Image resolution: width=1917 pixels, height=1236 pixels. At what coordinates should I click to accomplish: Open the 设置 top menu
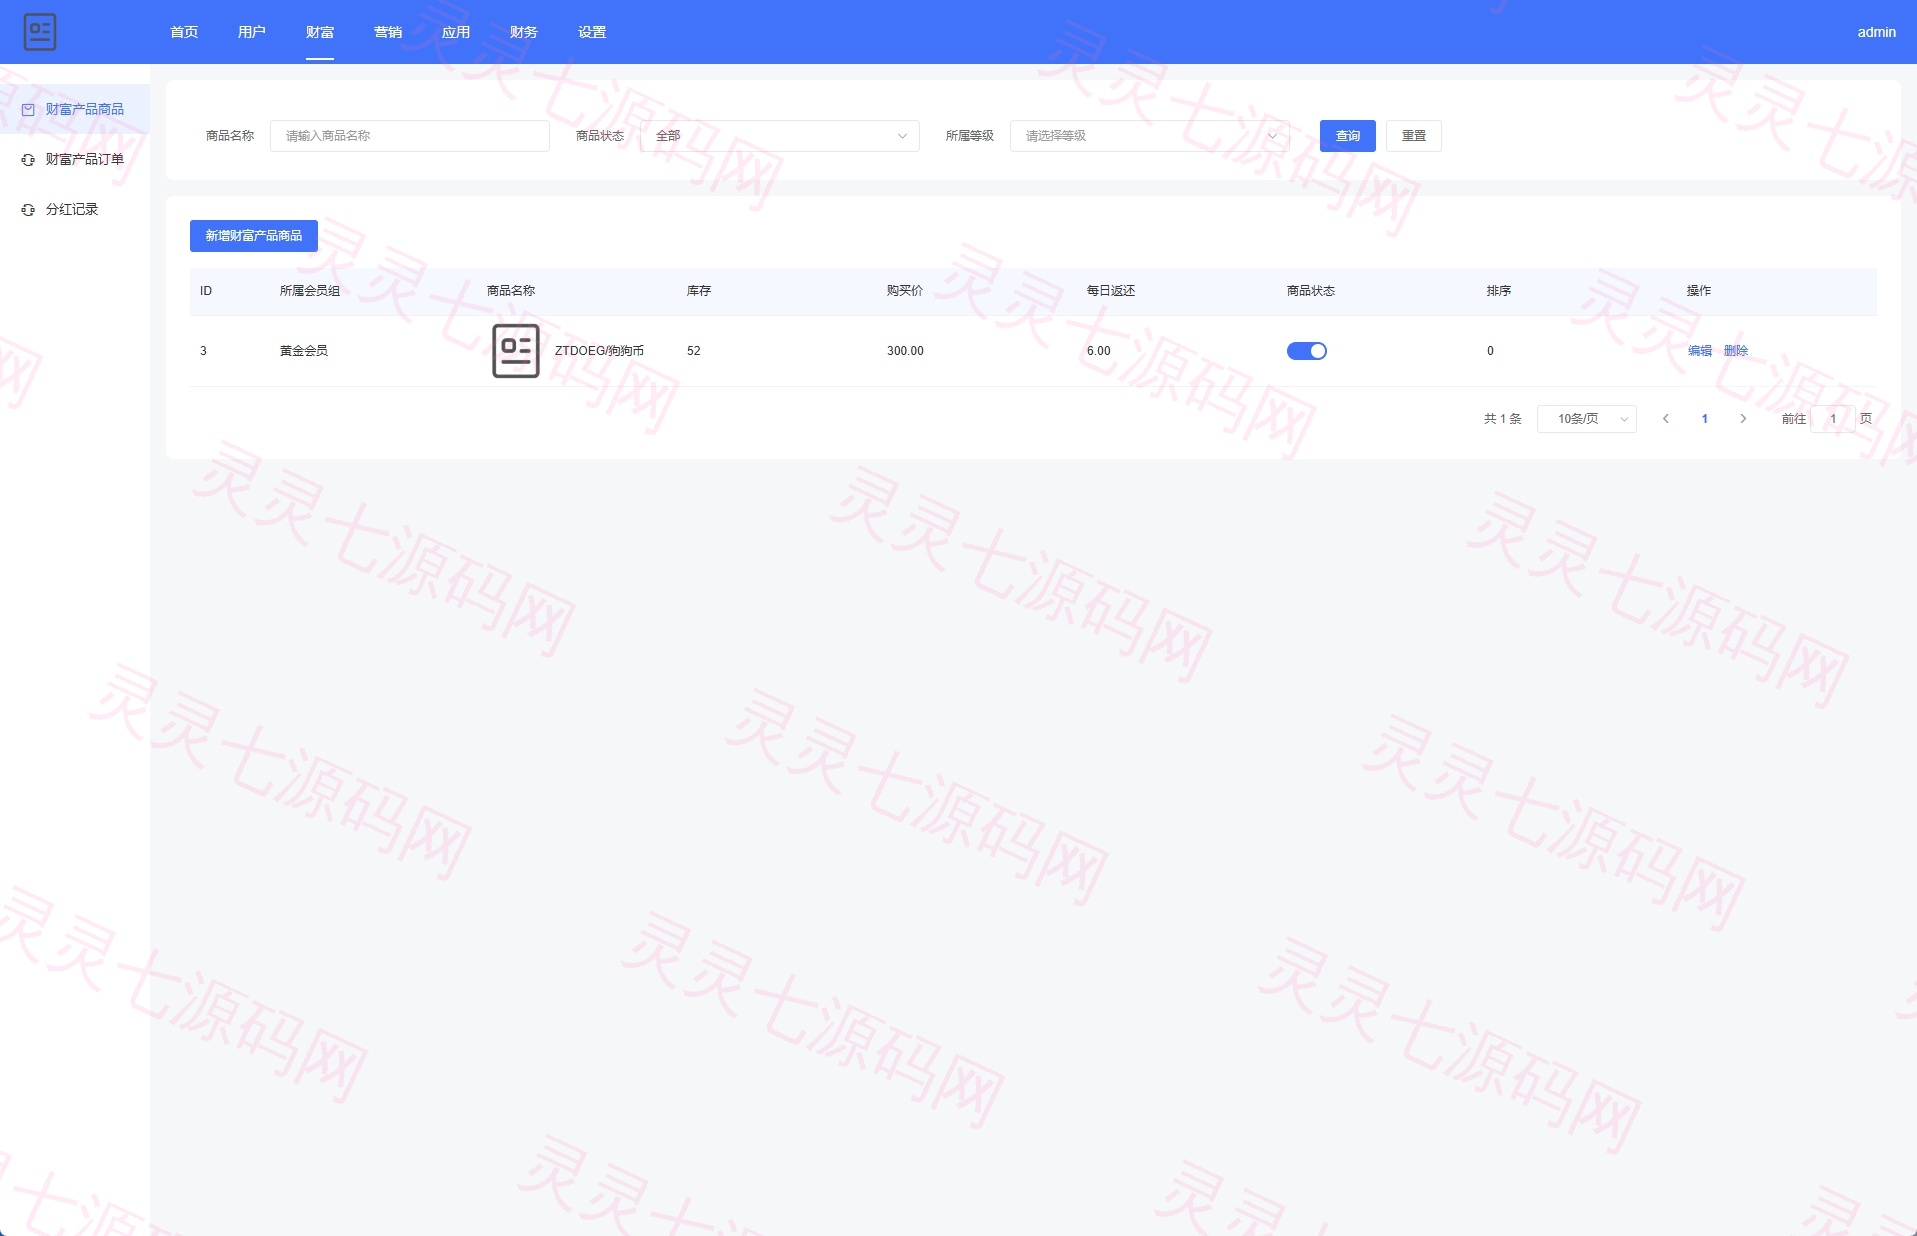[592, 32]
